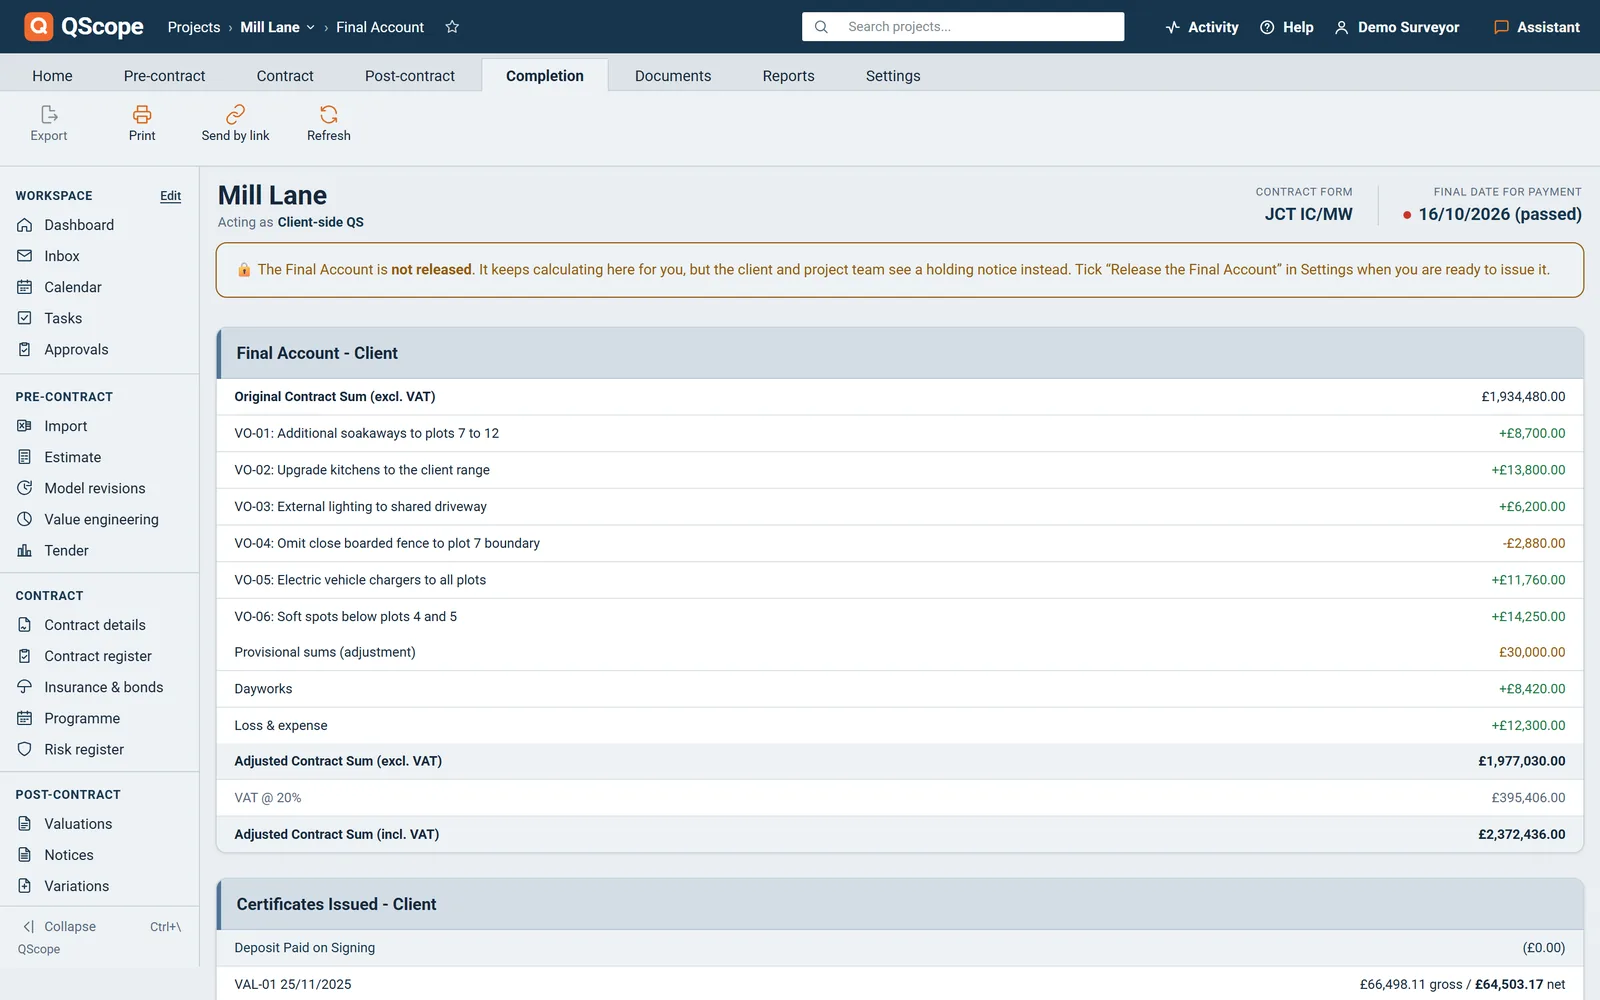
Task: Click the workspace Edit link
Action: click(x=171, y=196)
